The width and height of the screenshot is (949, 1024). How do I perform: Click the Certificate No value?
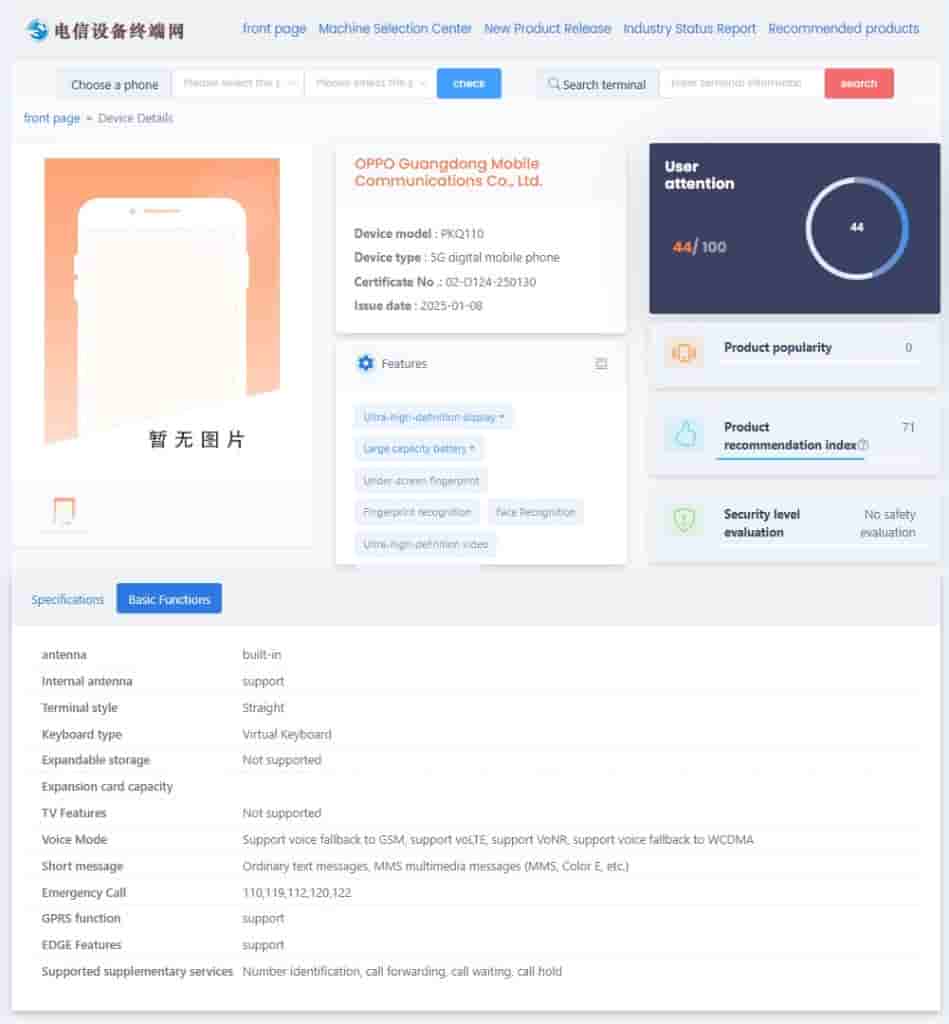point(491,282)
